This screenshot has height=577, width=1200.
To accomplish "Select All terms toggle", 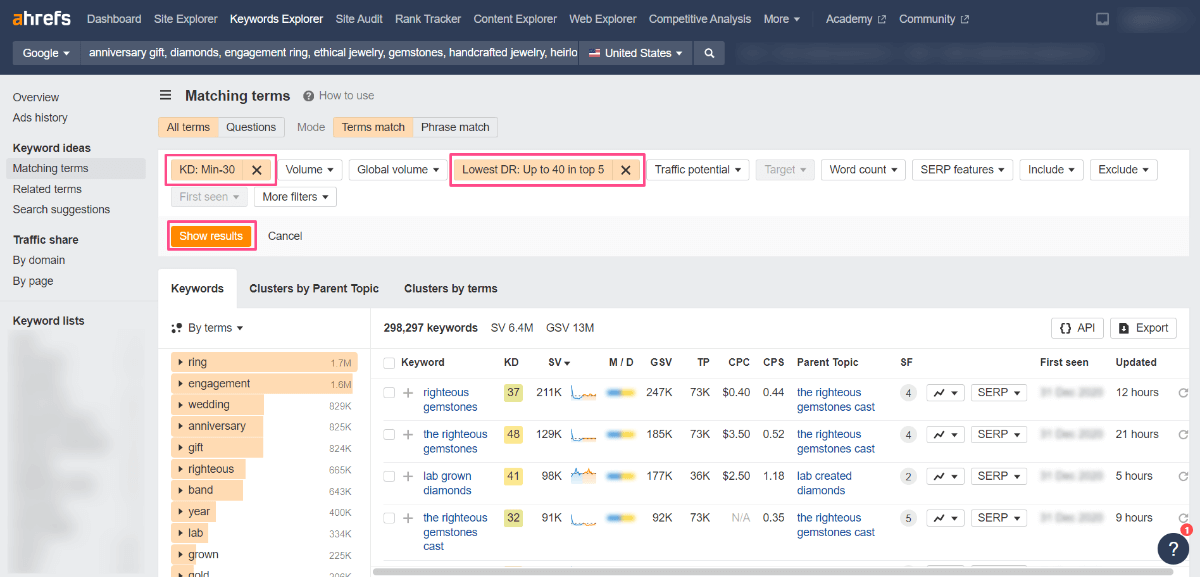I will 188,127.
